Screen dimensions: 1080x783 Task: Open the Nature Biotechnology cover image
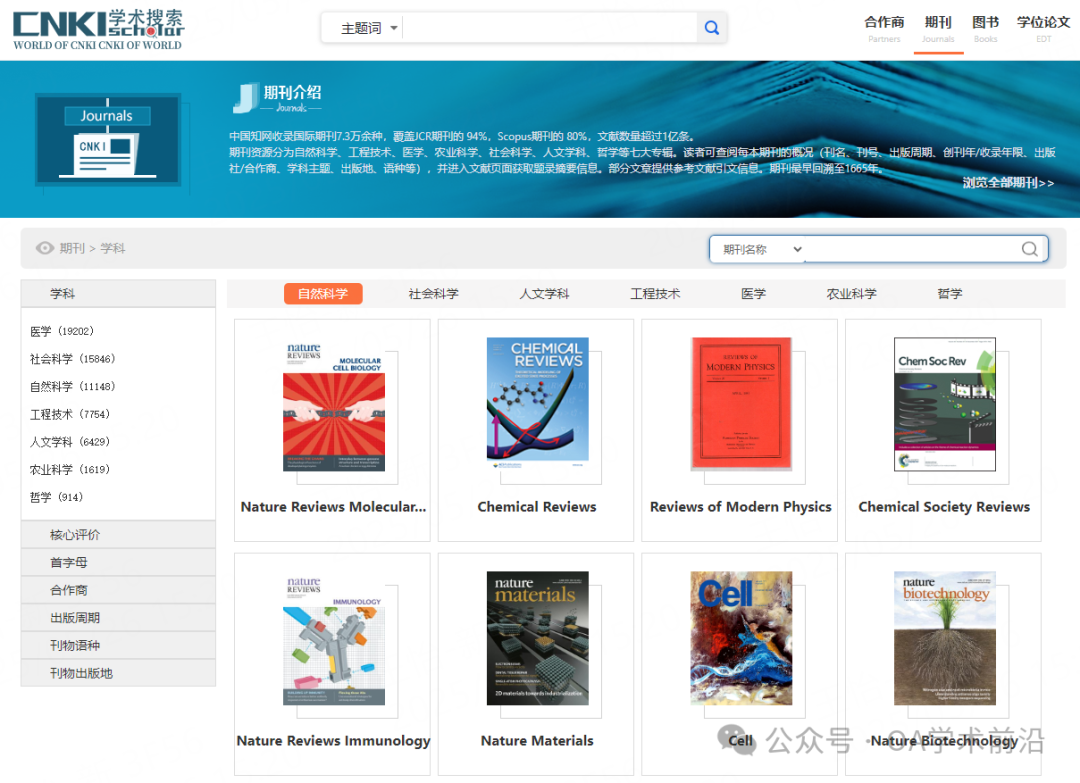[945, 638]
